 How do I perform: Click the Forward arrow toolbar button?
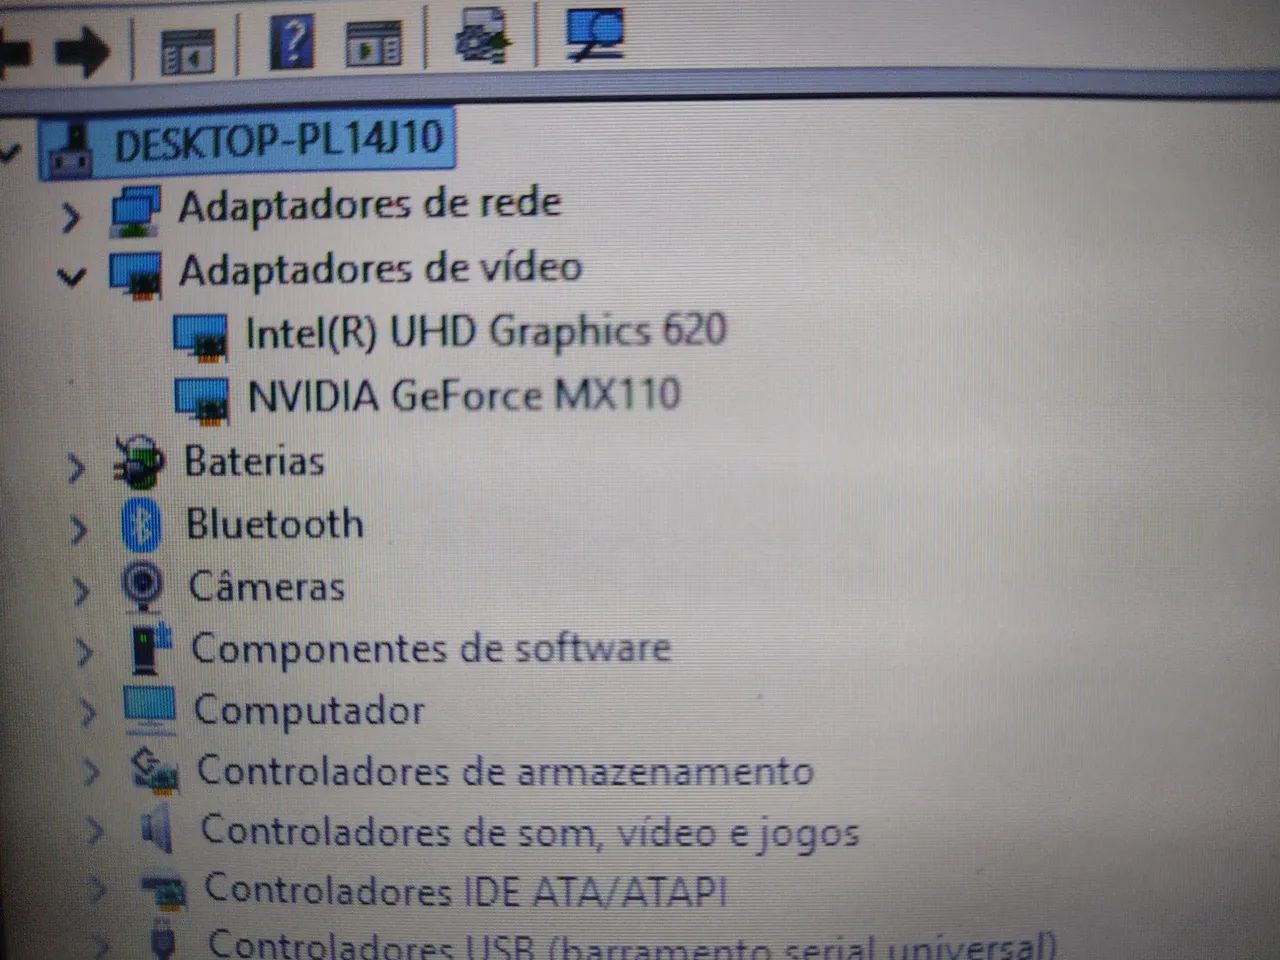[x=81, y=50]
